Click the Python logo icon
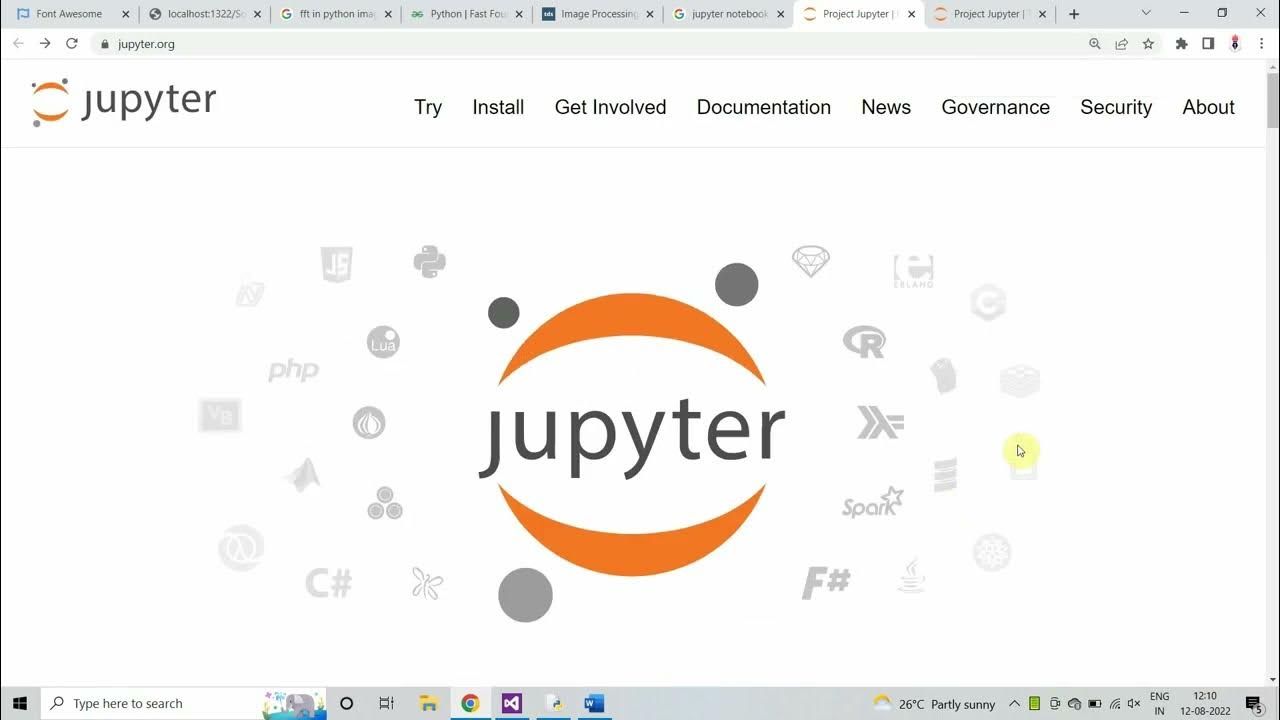 [x=429, y=262]
